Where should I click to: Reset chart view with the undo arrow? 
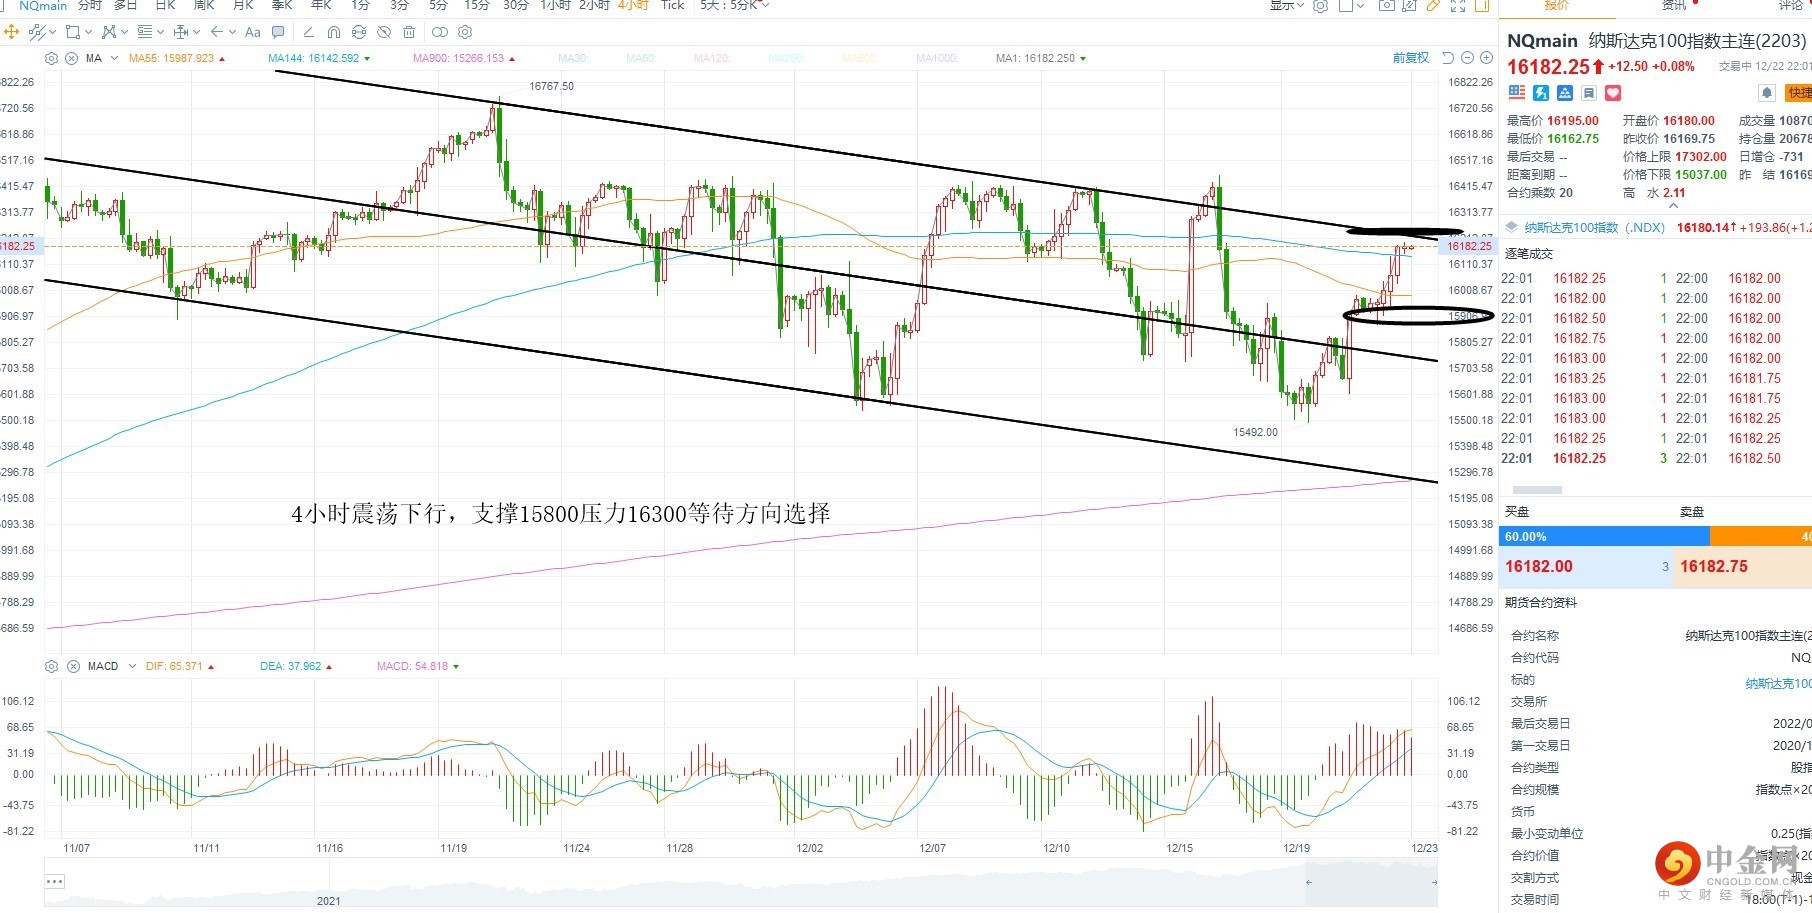[x=1448, y=58]
